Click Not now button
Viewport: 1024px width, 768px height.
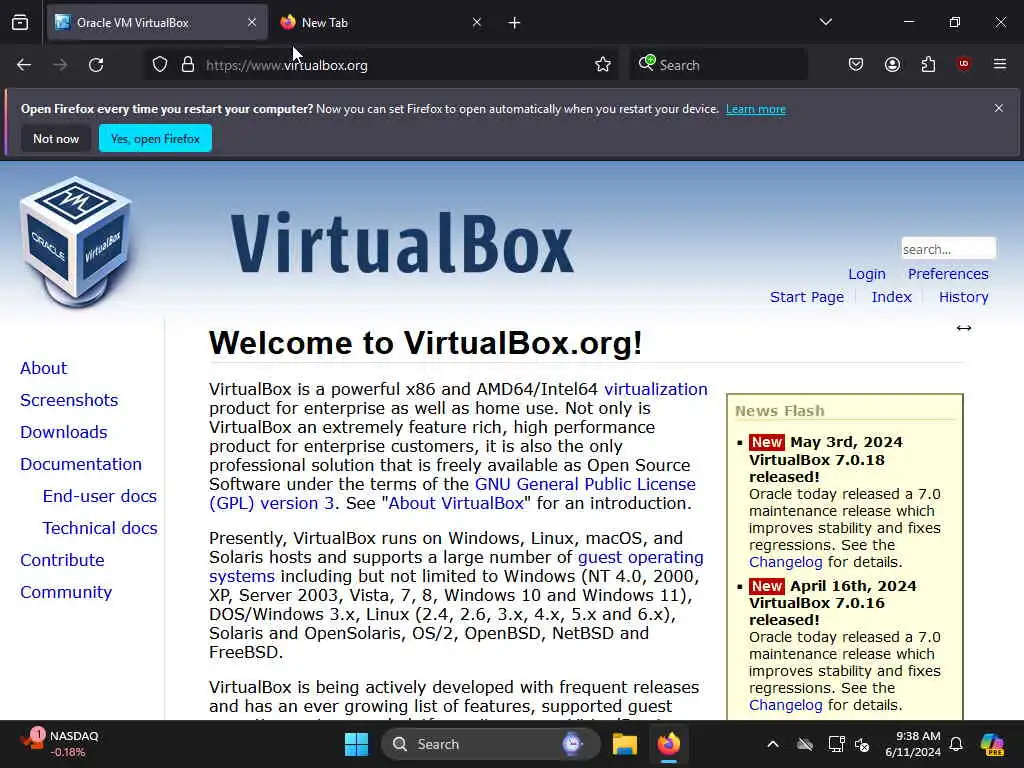pyautogui.click(x=56, y=138)
